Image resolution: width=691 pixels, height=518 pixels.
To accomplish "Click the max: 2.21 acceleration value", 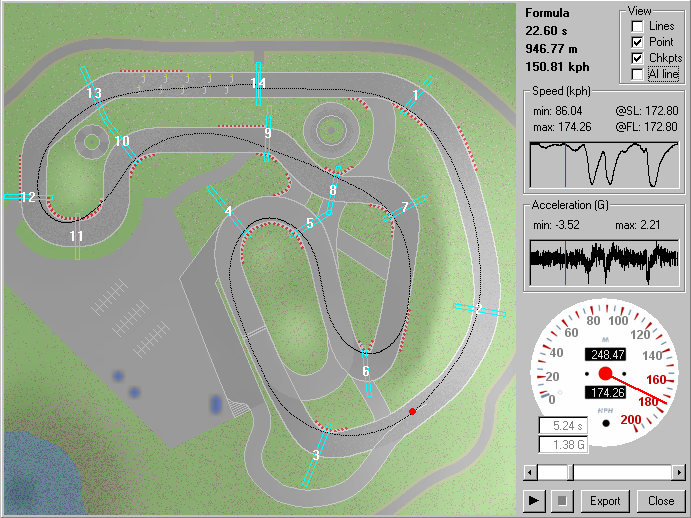I will (x=638, y=225).
